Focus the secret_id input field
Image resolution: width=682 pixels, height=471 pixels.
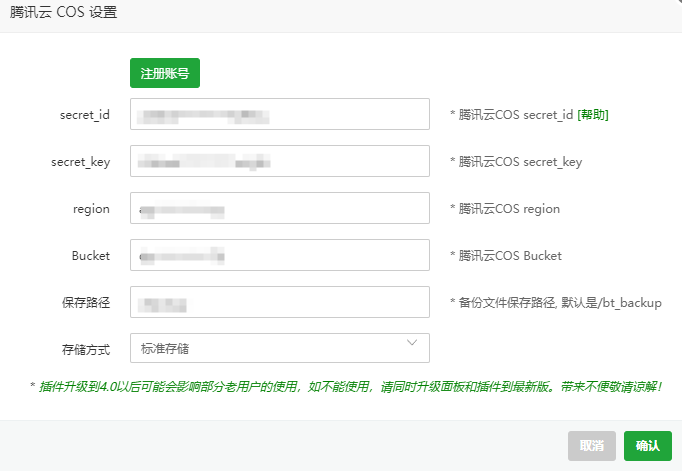tap(279, 114)
